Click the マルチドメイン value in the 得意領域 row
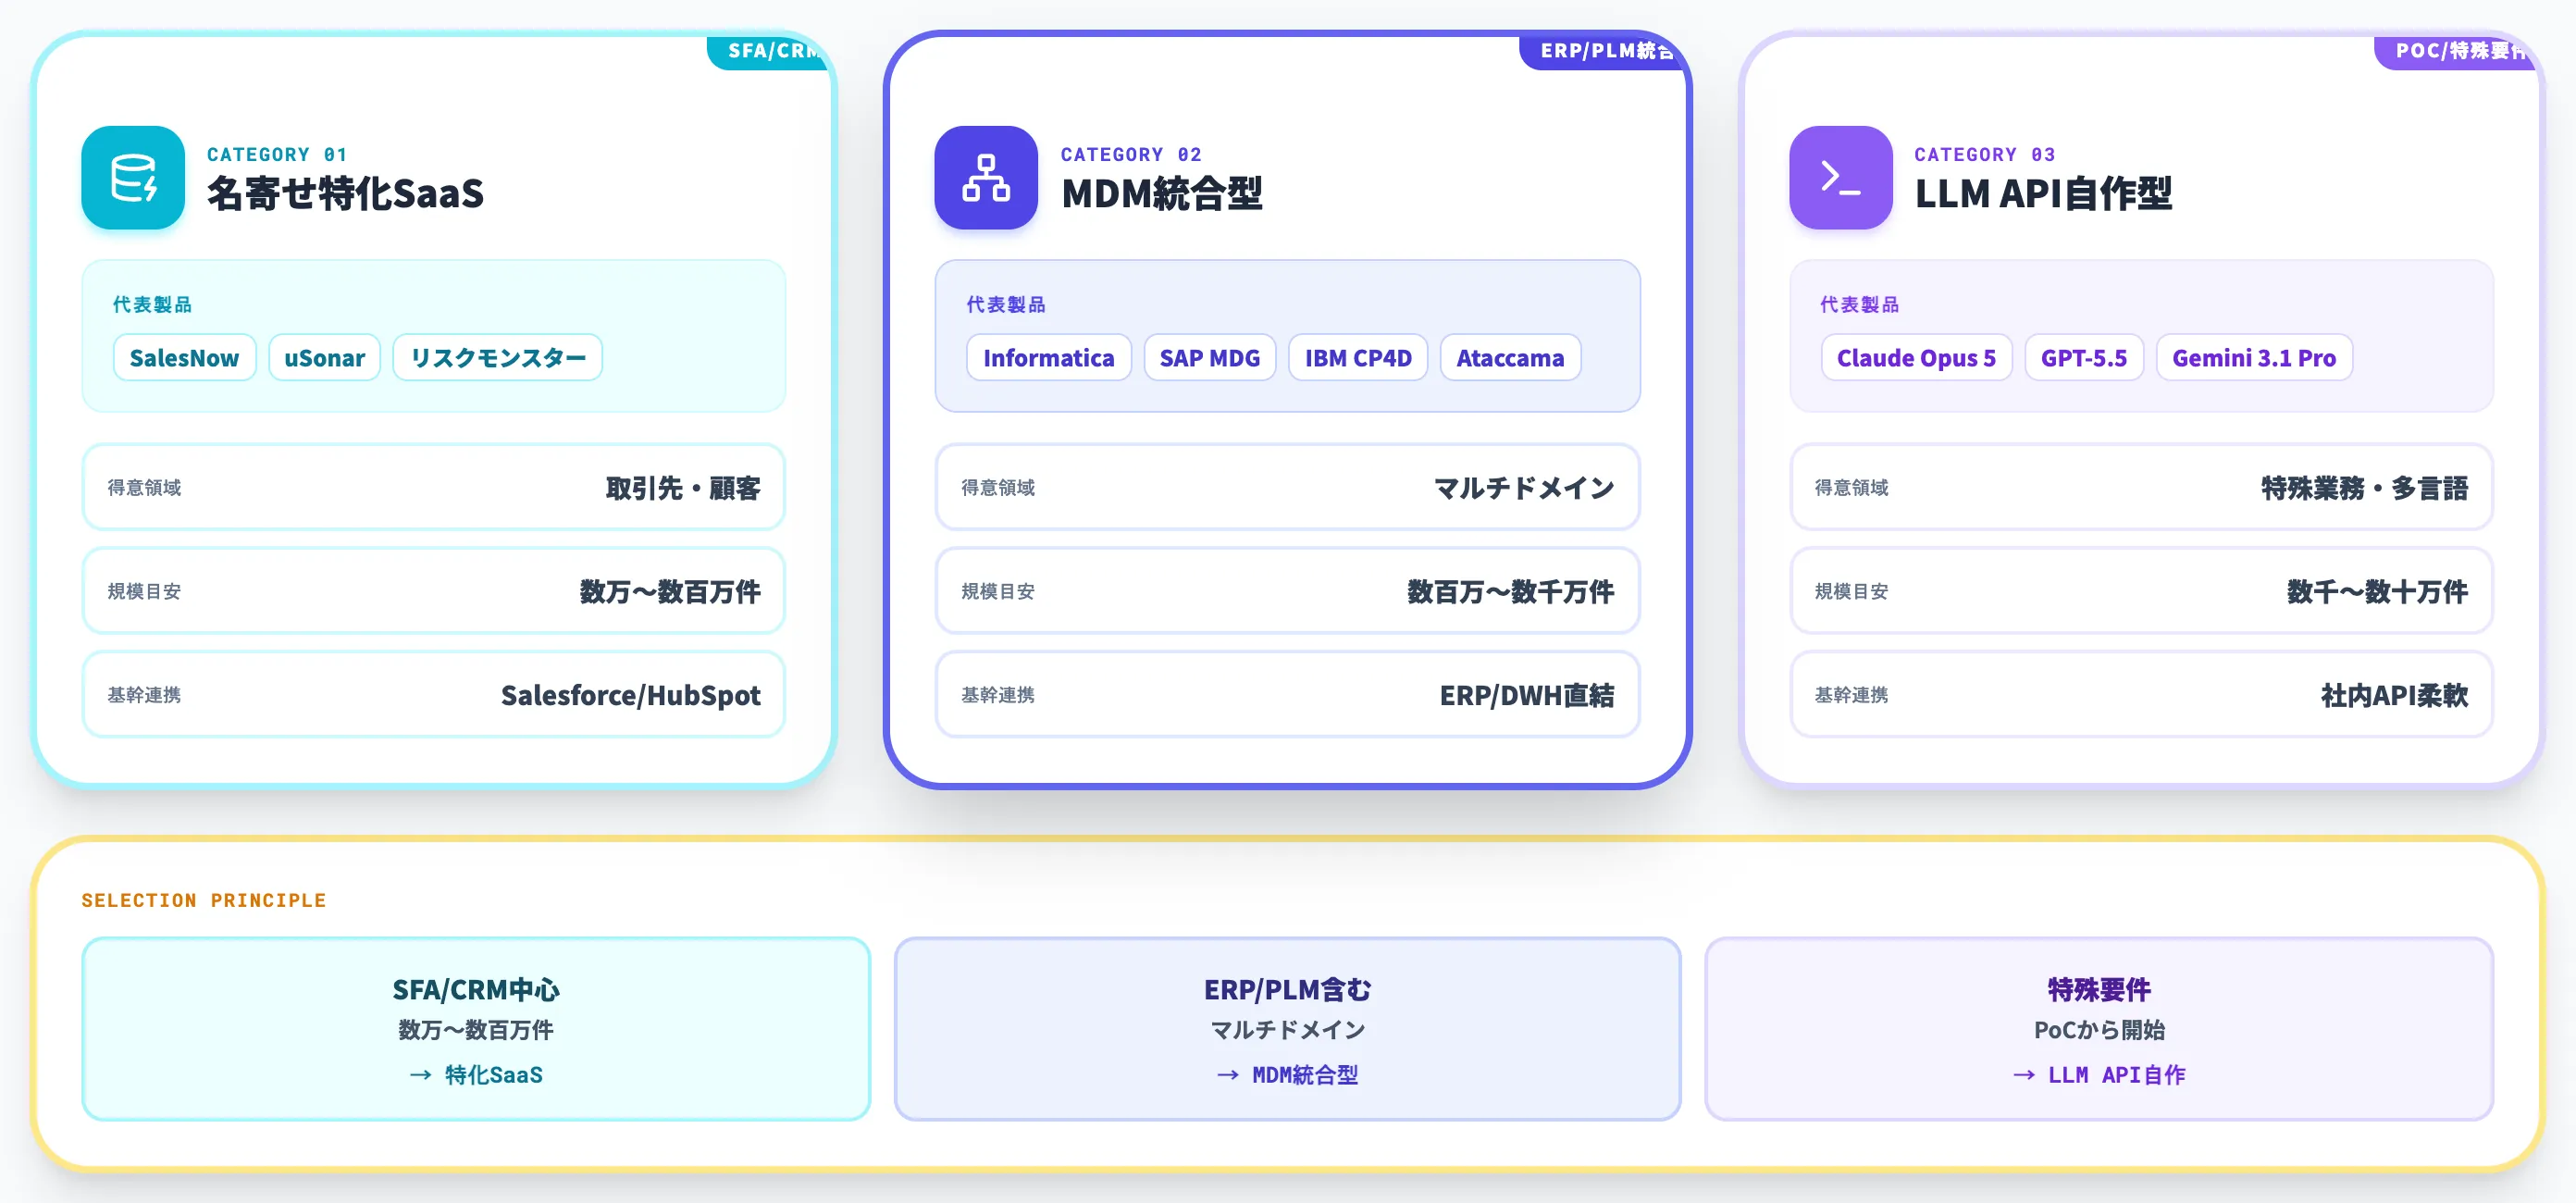This screenshot has height=1203, width=2576. click(1524, 488)
